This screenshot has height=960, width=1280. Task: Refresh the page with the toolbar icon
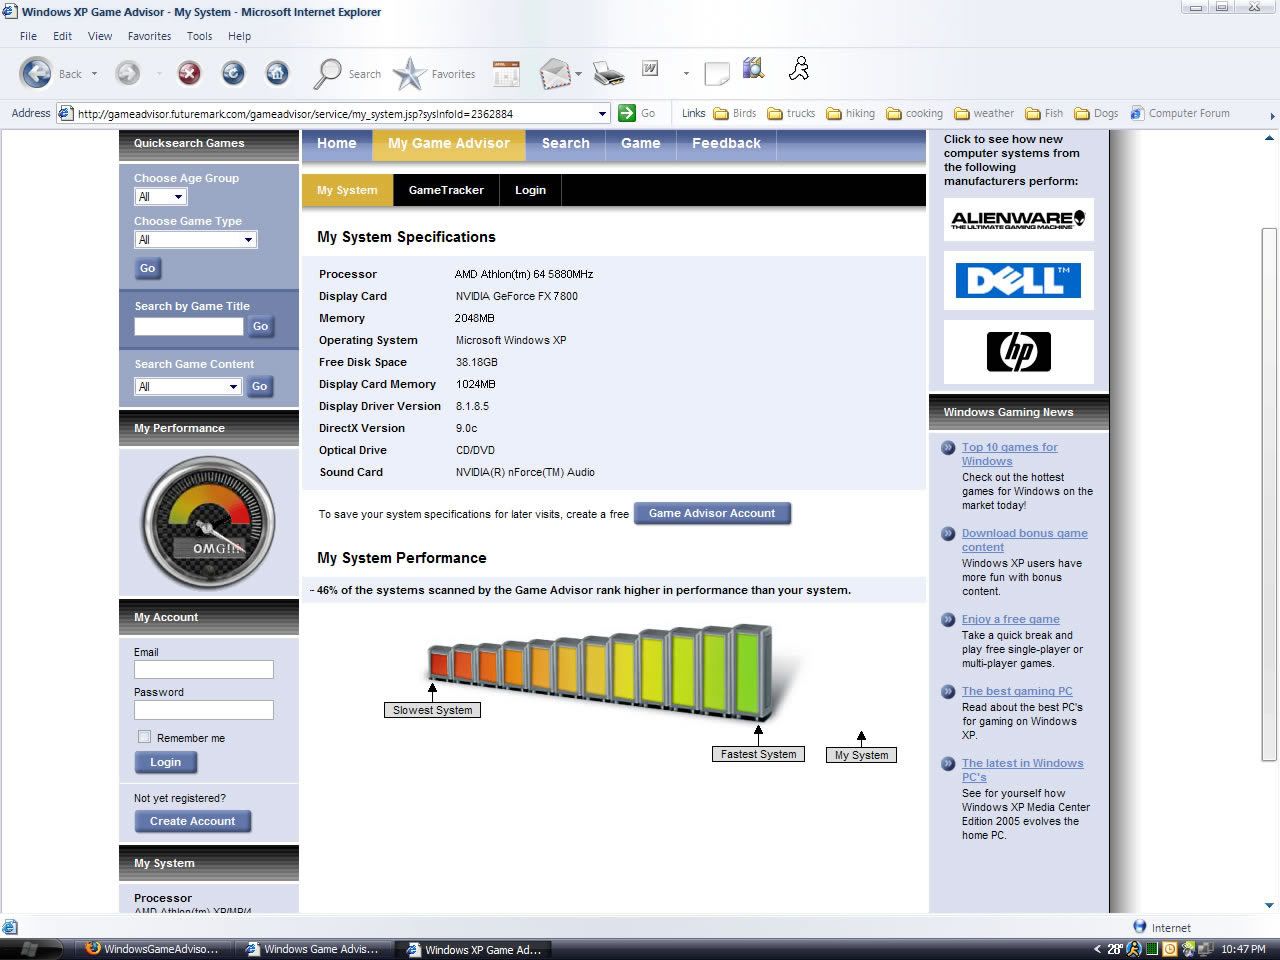coord(232,73)
